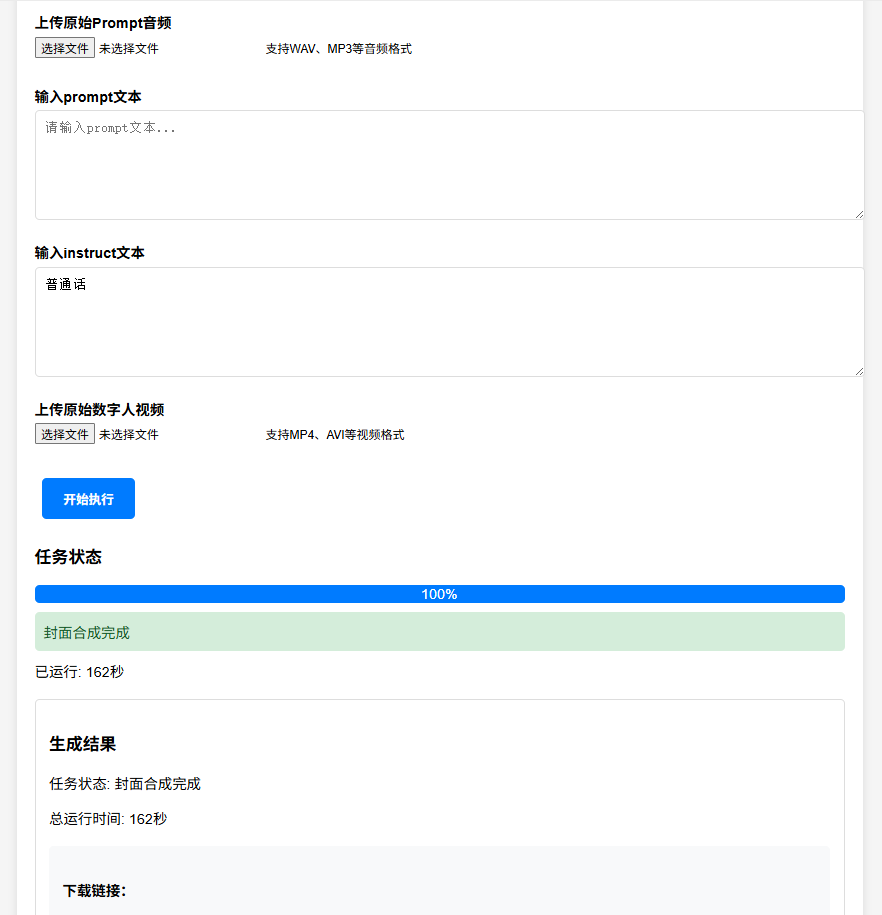Viewport: 882px width, 915px height.
Task: Click the 支持MP4、AVI等视频格式 hint text
Action: tap(334, 435)
